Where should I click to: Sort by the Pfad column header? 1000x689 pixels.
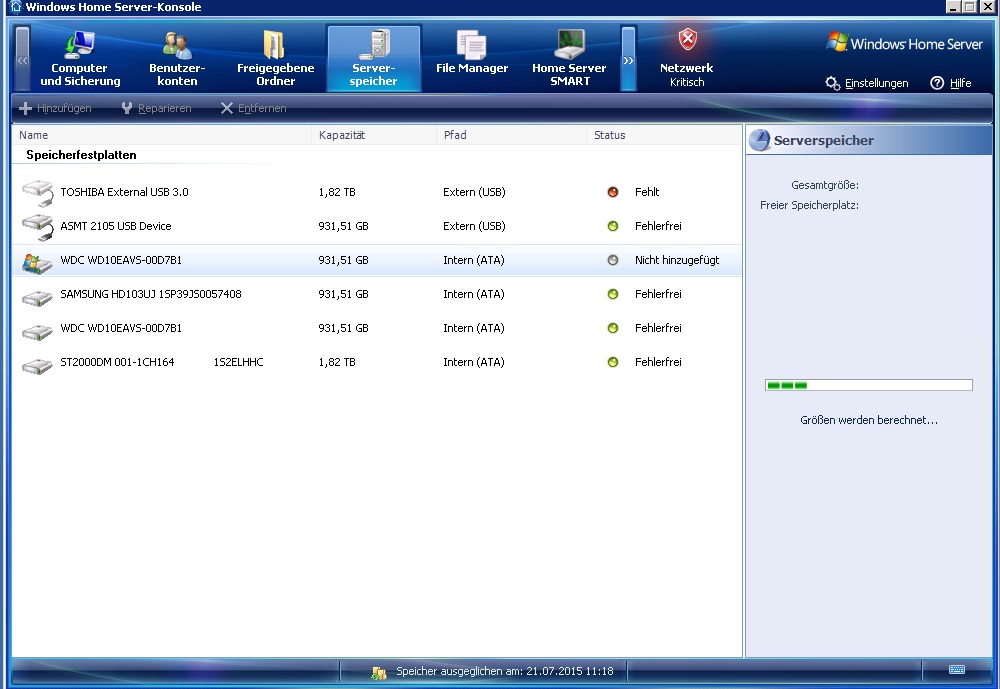(x=511, y=135)
